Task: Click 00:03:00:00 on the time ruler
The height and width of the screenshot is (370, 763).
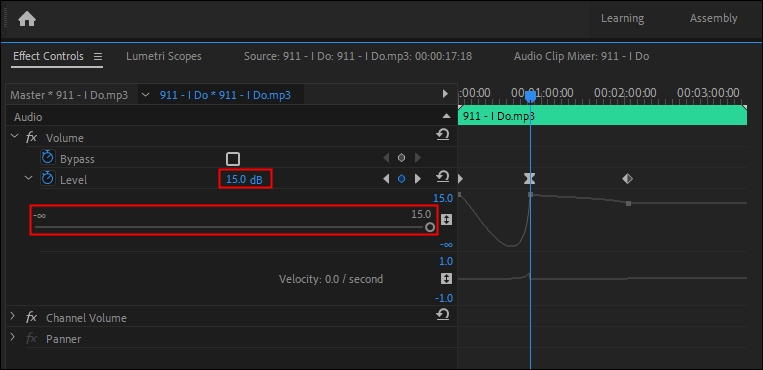Action: pos(708,92)
